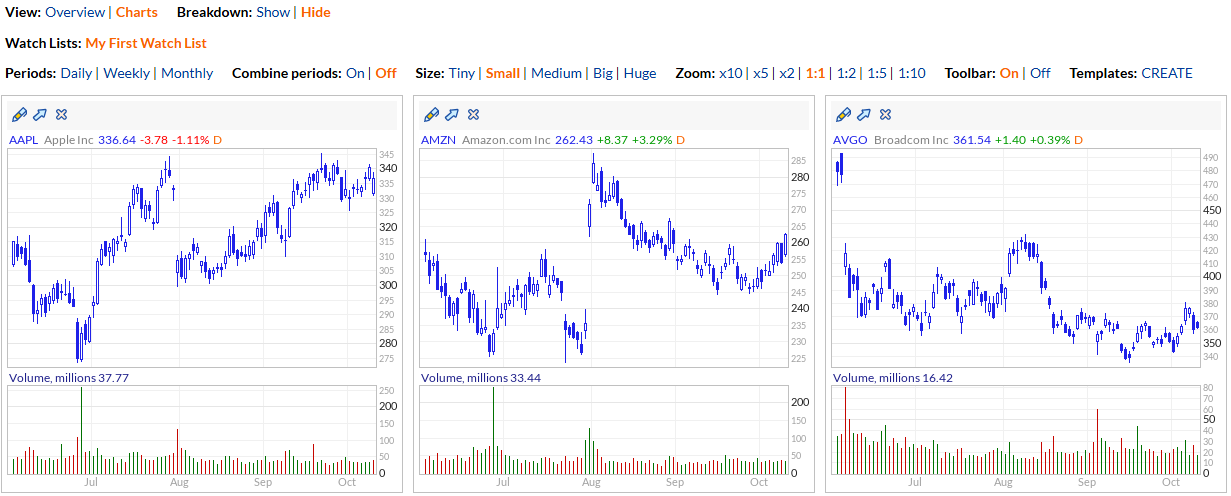Click Amazon.com Inc company name
This screenshot has height=496, width=1231.
pos(506,140)
